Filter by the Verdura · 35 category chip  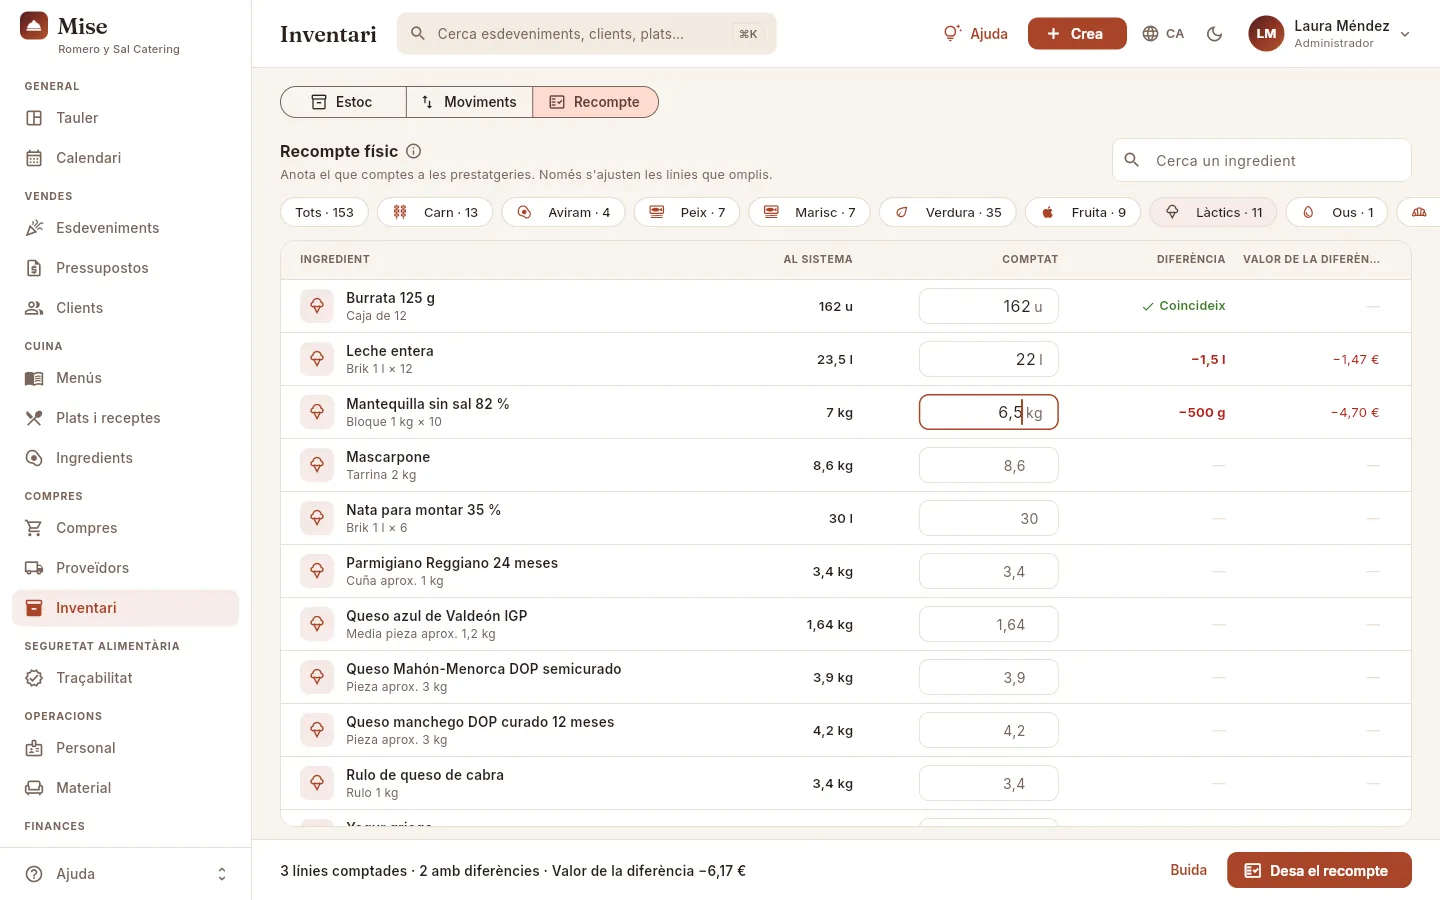coord(948,212)
